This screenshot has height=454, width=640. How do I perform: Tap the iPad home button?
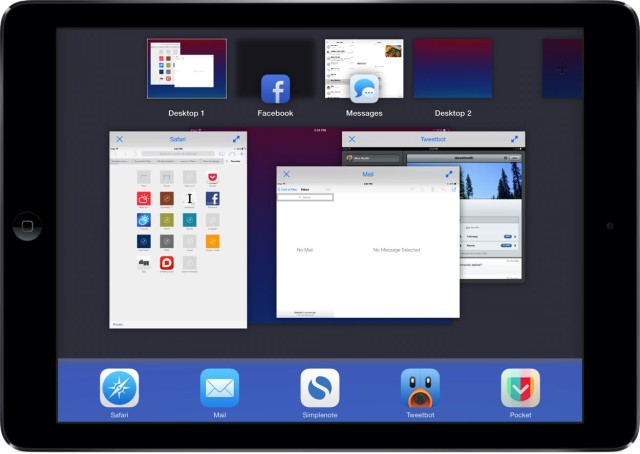(x=27, y=226)
